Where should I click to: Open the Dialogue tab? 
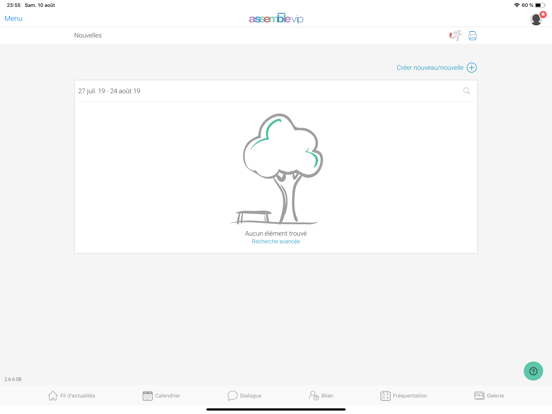pos(244,396)
